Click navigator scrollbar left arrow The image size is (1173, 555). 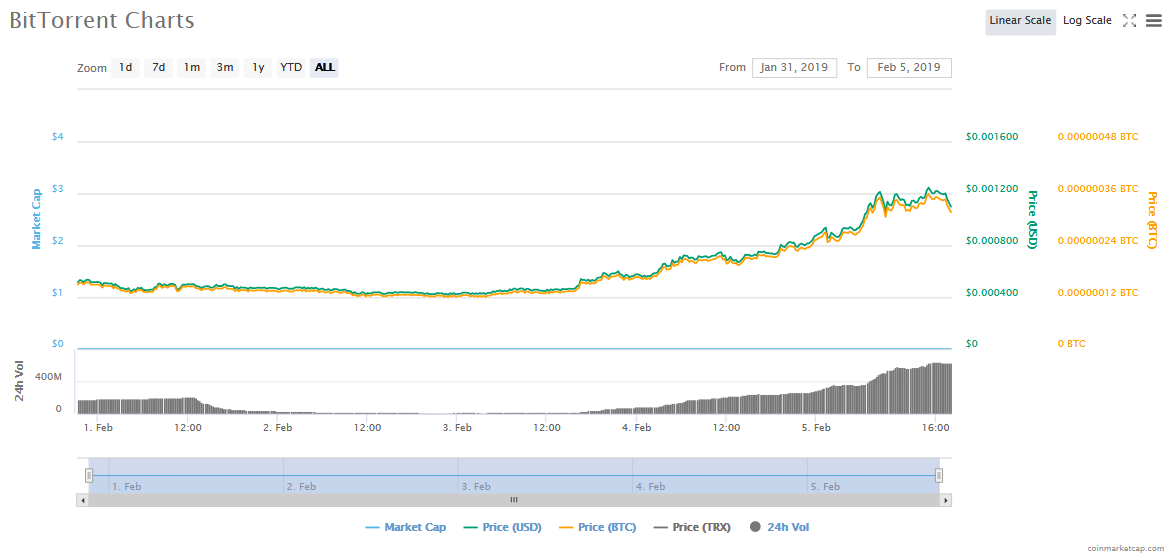click(x=82, y=499)
